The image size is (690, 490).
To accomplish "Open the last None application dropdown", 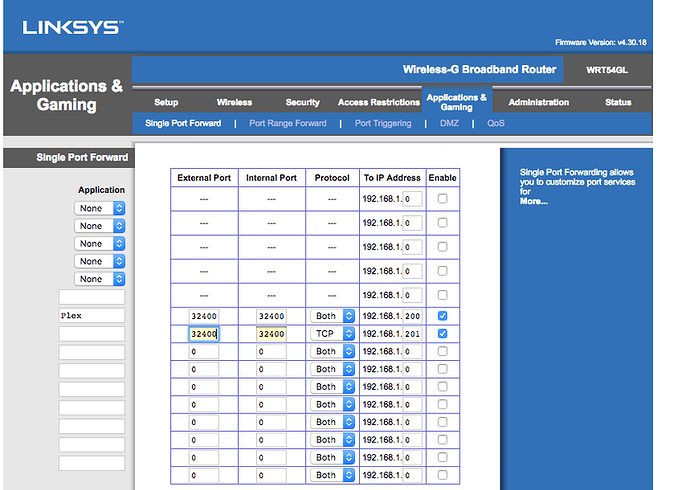I will click(100, 279).
